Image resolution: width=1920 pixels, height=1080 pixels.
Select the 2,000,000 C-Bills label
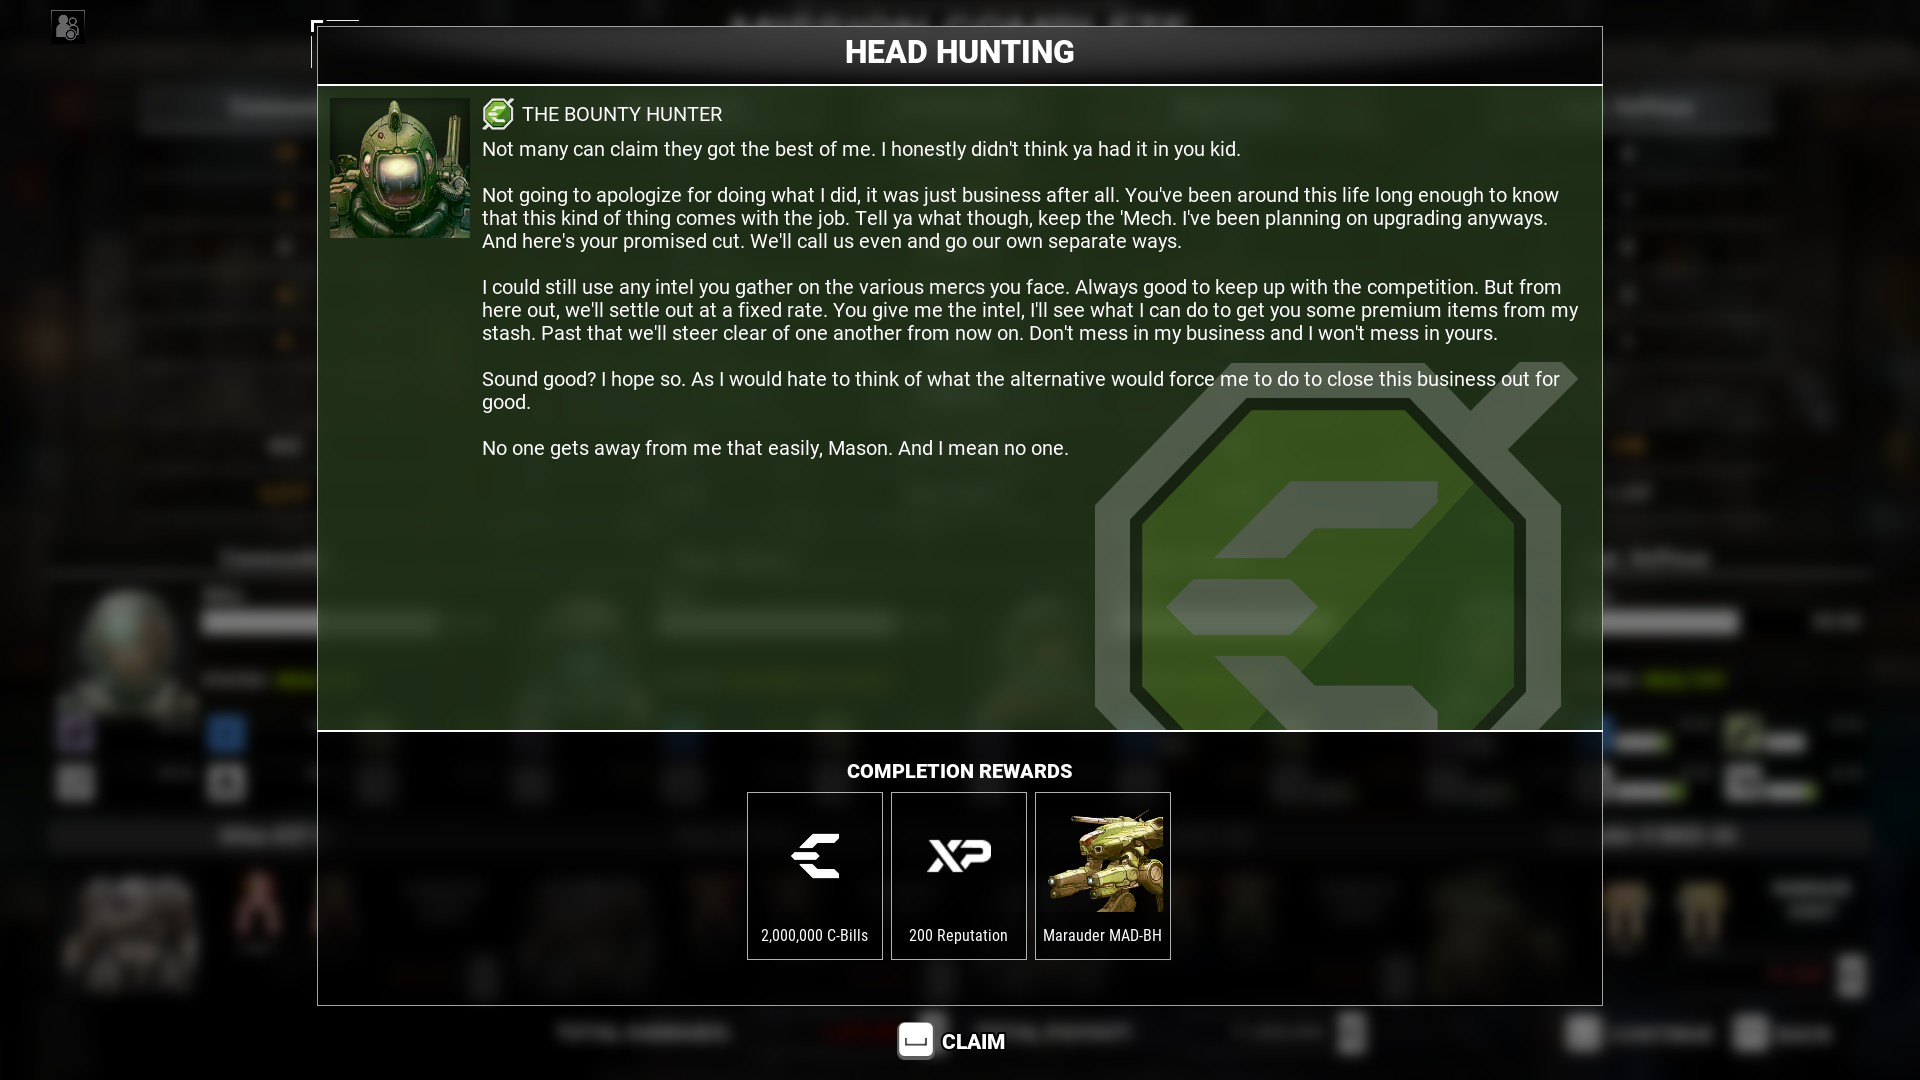815,936
